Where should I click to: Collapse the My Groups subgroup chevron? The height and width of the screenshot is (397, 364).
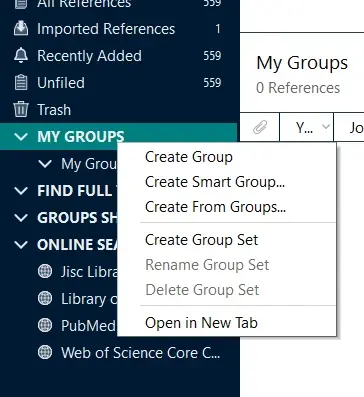point(45,164)
